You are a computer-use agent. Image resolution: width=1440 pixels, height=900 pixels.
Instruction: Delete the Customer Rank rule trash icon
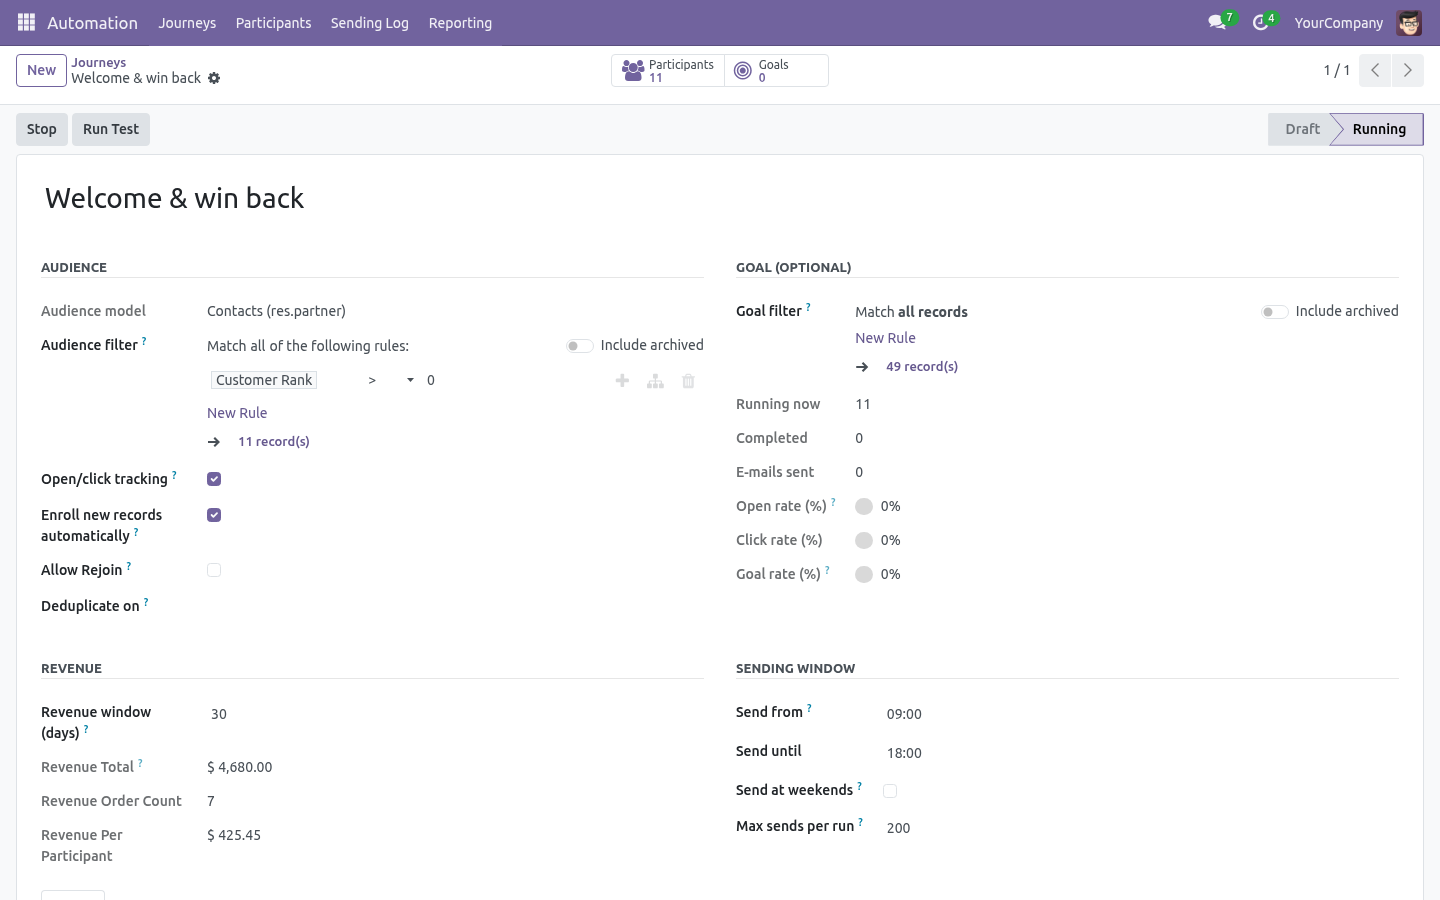[x=688, y=380]
